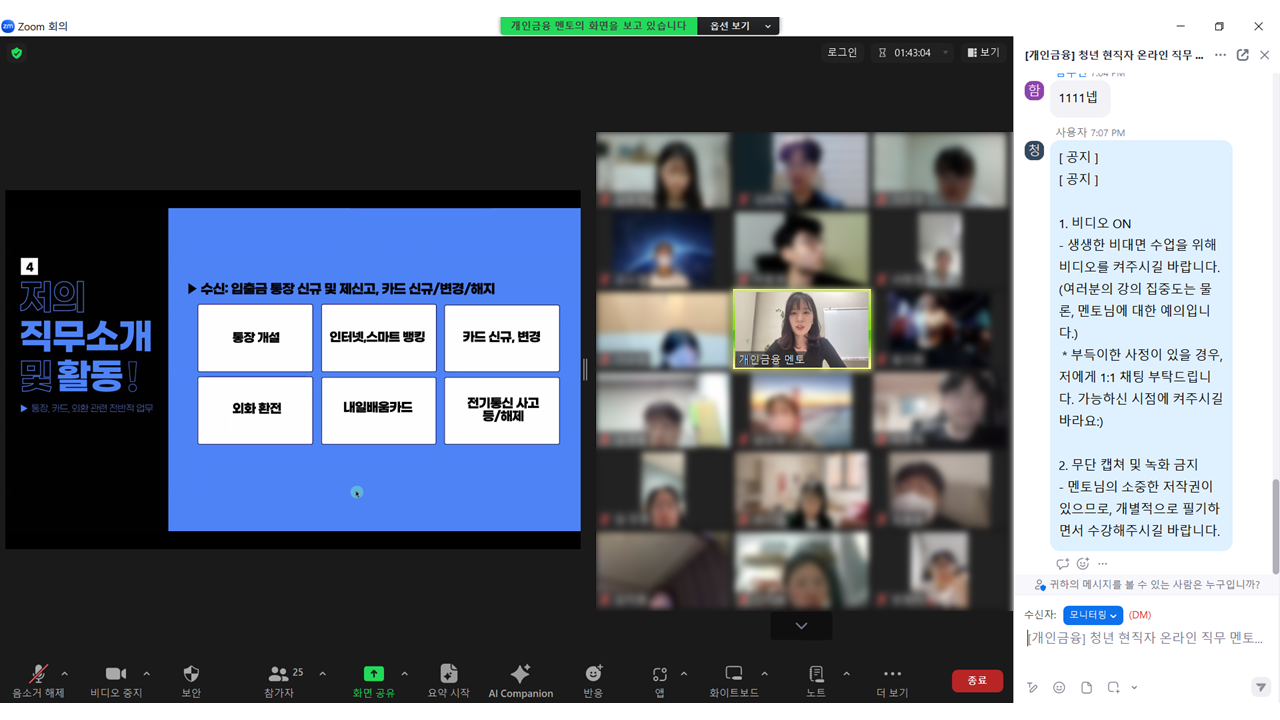
Task: Click the 인터넷,스마트 뱅킹 box on the slide
Action: tap(378, 338)
